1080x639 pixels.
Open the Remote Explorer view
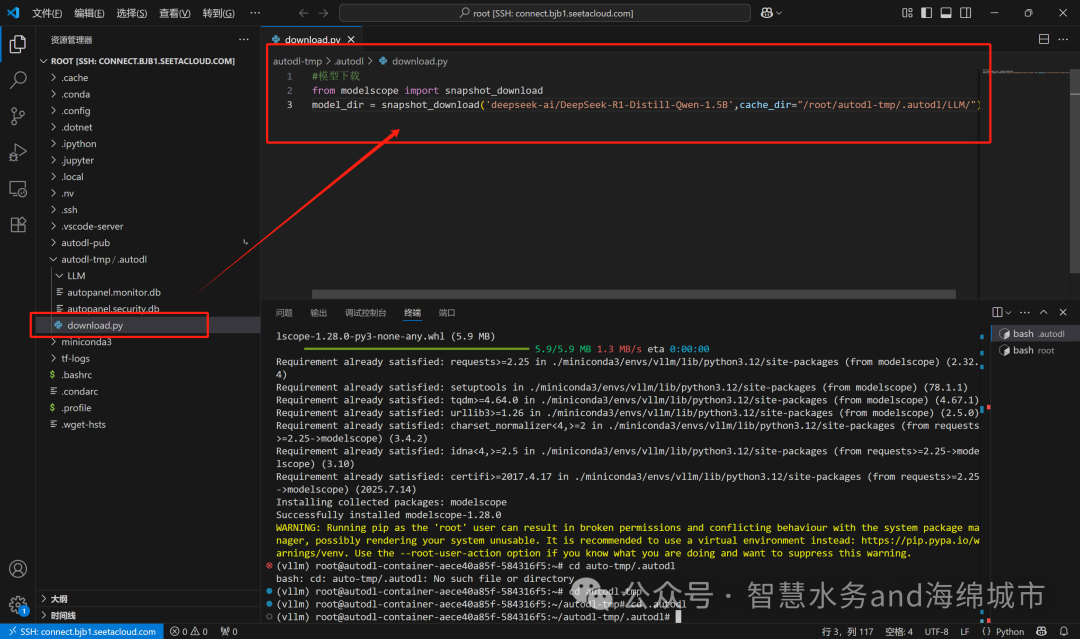pyautogui.click(x=18, y=189)
